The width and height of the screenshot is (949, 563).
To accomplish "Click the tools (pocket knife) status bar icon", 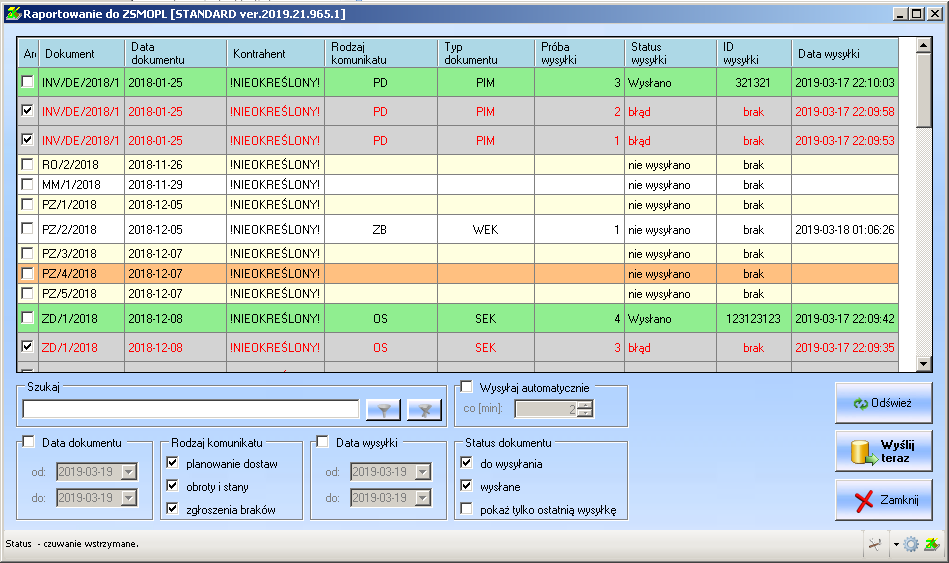I will (x=875, y=544).
